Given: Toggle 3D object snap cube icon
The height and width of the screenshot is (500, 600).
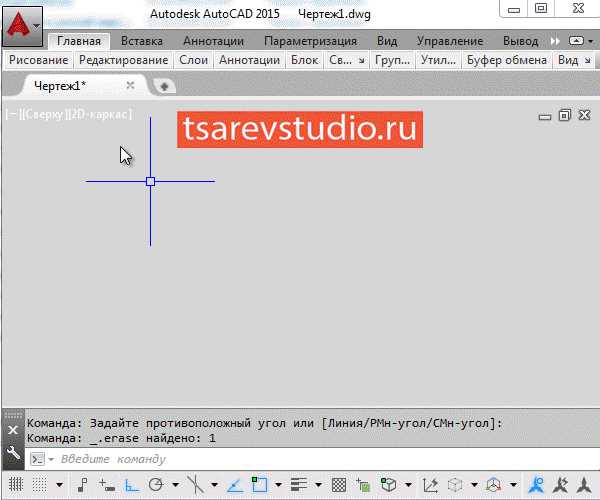Looking at the screenshot, I should (x=388, y=485).
